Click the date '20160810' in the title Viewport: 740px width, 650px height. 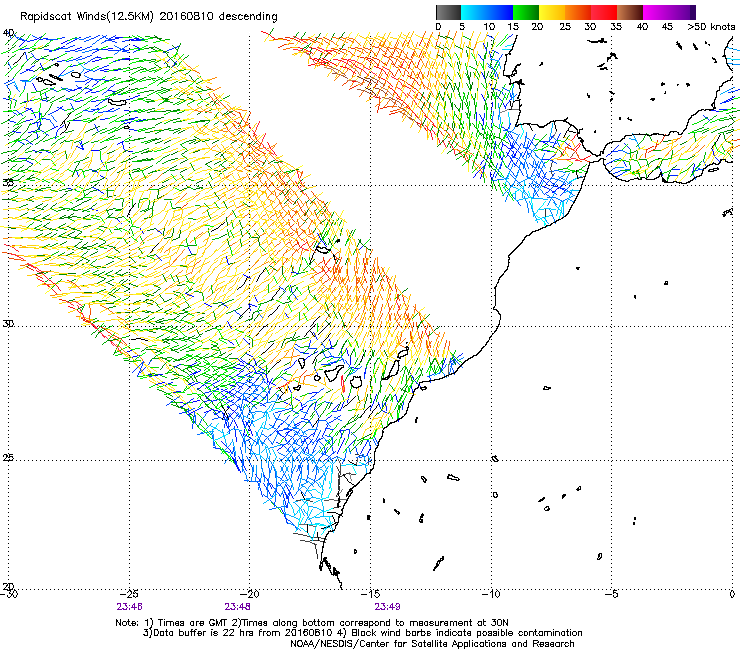(x=186, y=17)
